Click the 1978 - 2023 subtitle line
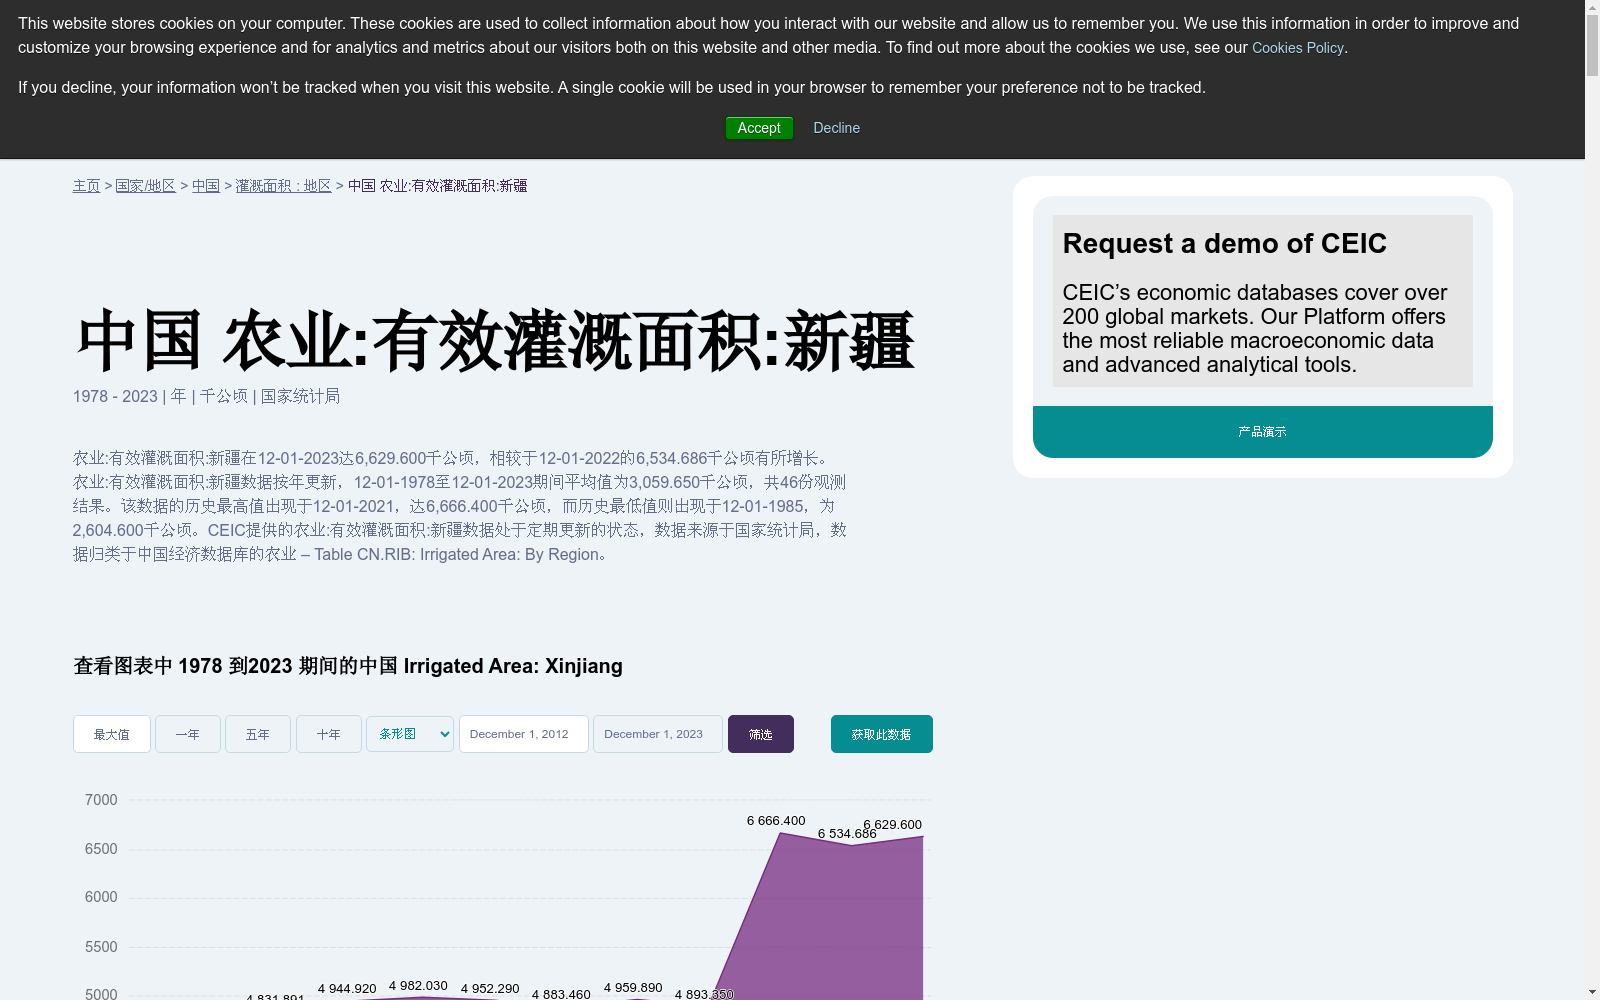The height and width of the screenshot is (1000, 1600). click(206, 396)
